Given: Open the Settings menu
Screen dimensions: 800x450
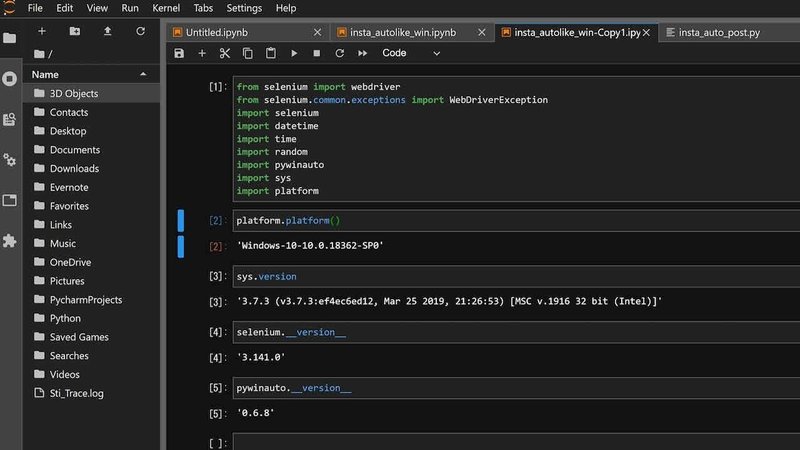Looking at the screenshot, I should tap(244, 8).
